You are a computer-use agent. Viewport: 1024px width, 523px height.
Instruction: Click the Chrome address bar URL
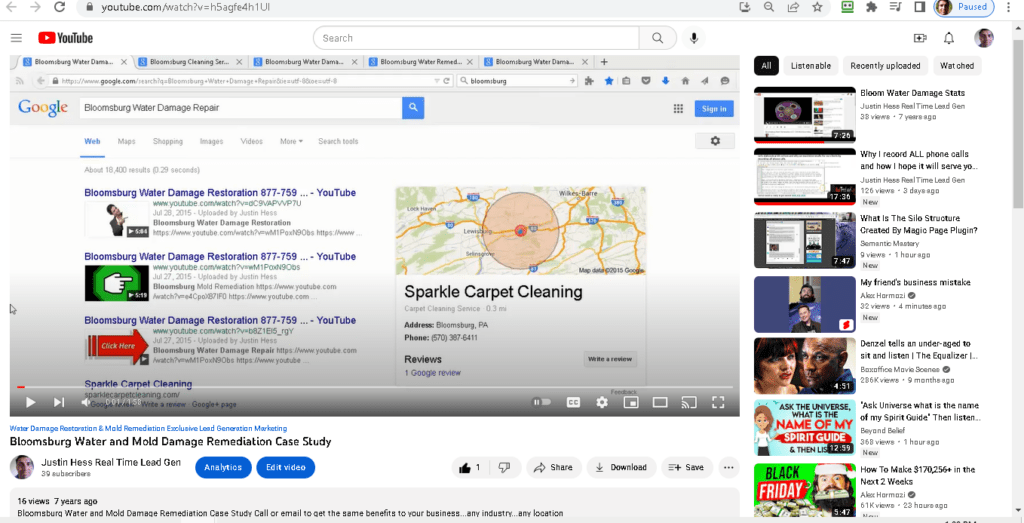click(187, 7)
